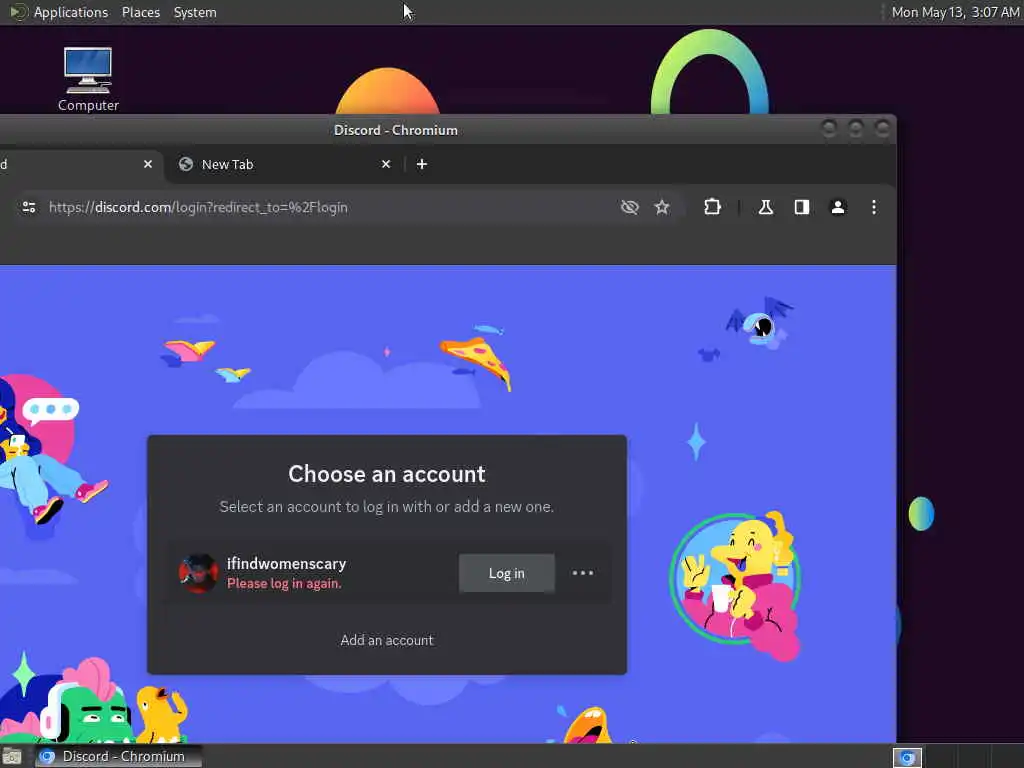Open the Chromium profile icon
Viewport: 1024px width, 768px height.
pos(838,207)
